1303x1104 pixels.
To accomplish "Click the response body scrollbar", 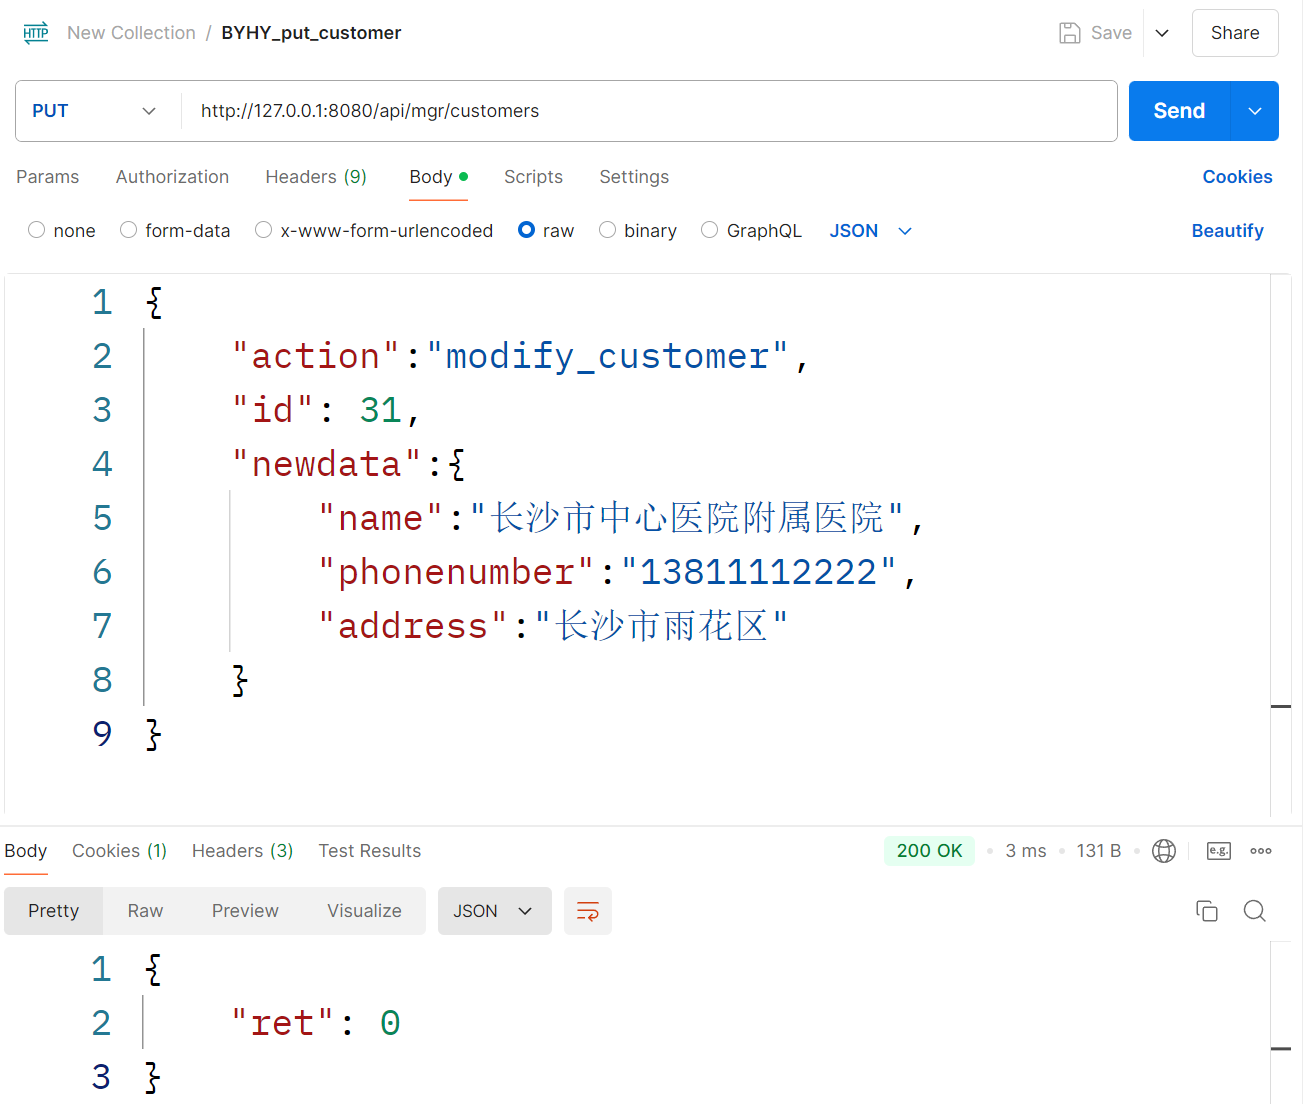I will point(1281,1022).
